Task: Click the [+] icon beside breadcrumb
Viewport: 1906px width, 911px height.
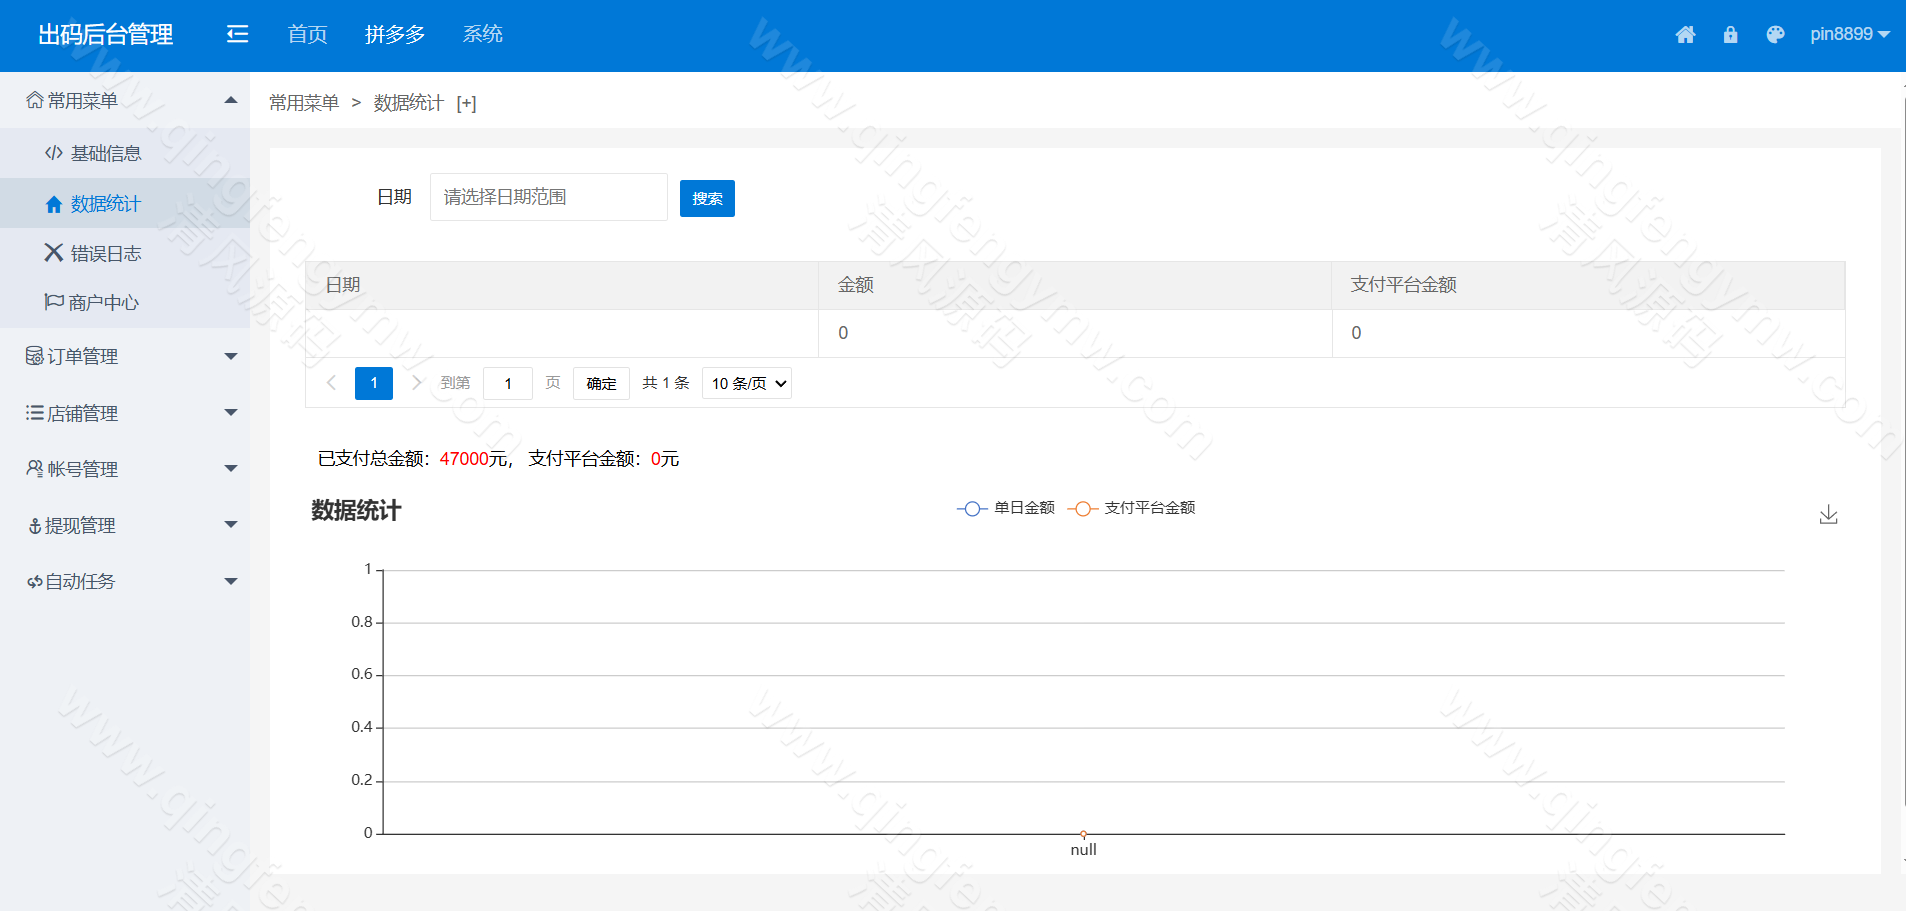Action: 466,104
